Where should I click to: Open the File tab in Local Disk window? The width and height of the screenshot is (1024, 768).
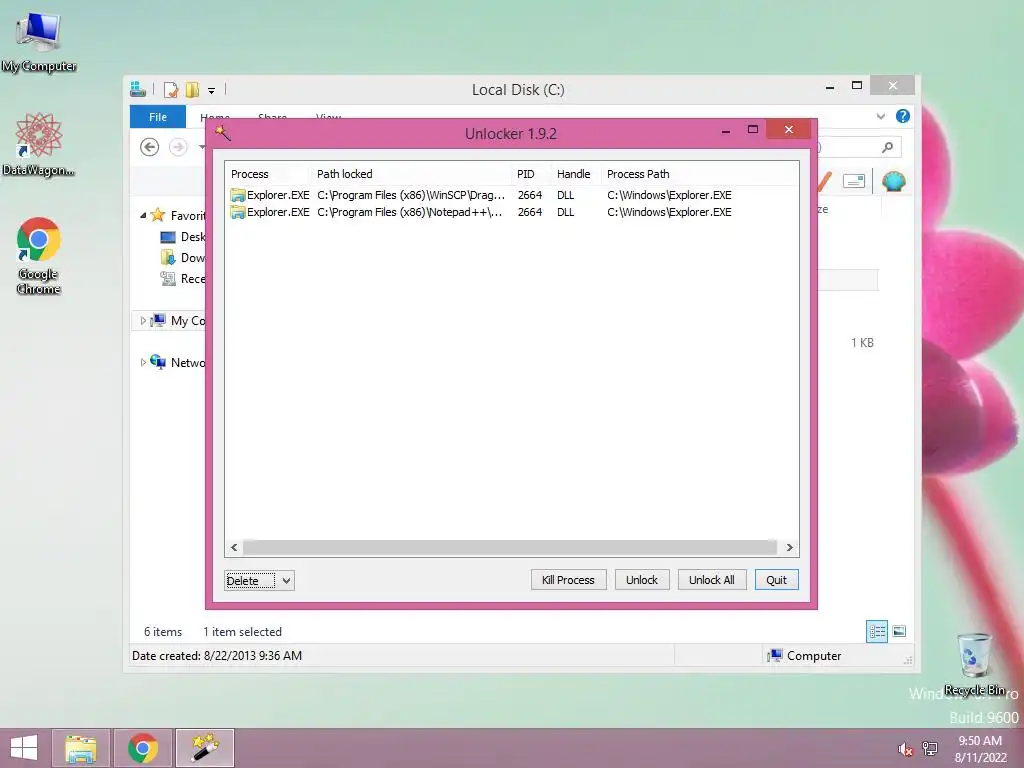point(158,117)
